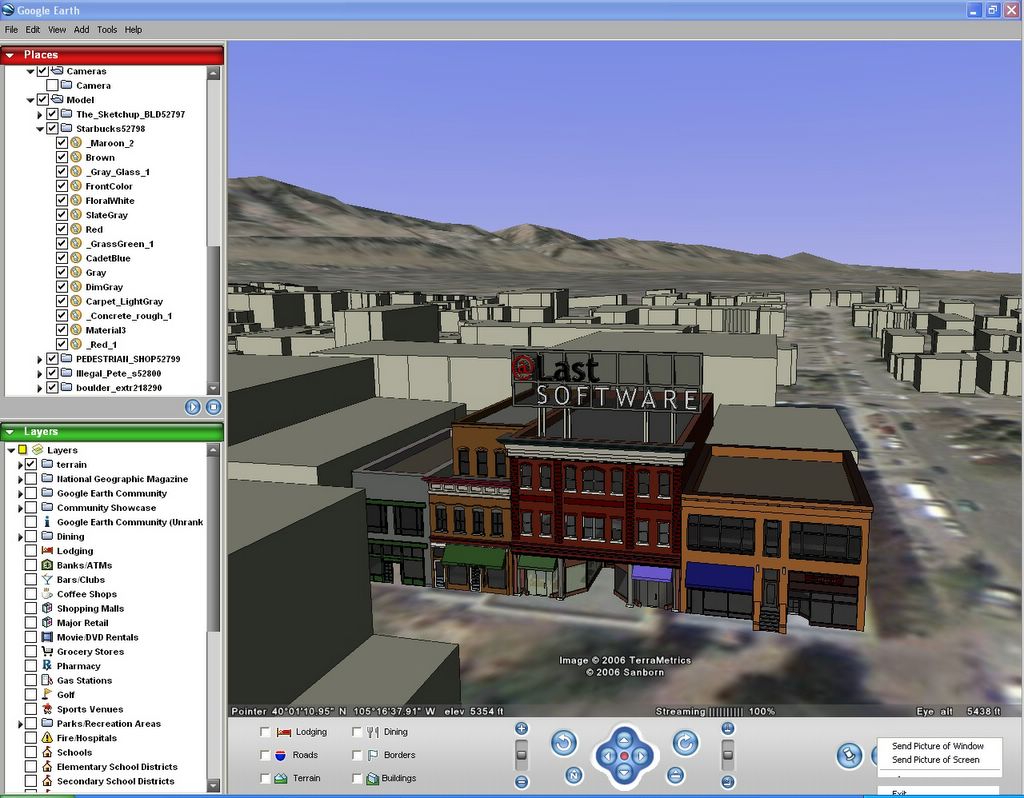Image resolution: width=1024 pixels, height=798 pixels.
Task: Expand the Parks/Recreation Areas folder
Action: [x=21, y=724]
